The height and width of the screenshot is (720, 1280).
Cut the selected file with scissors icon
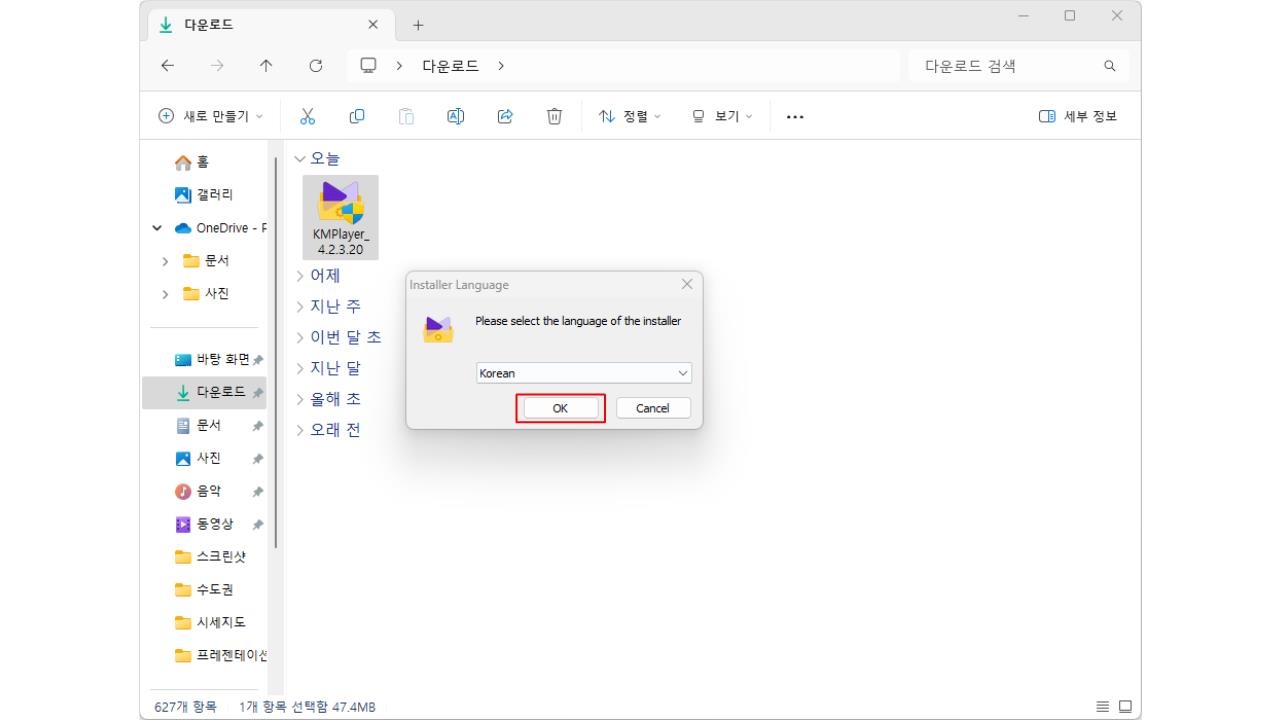click(x=307, y=116)
